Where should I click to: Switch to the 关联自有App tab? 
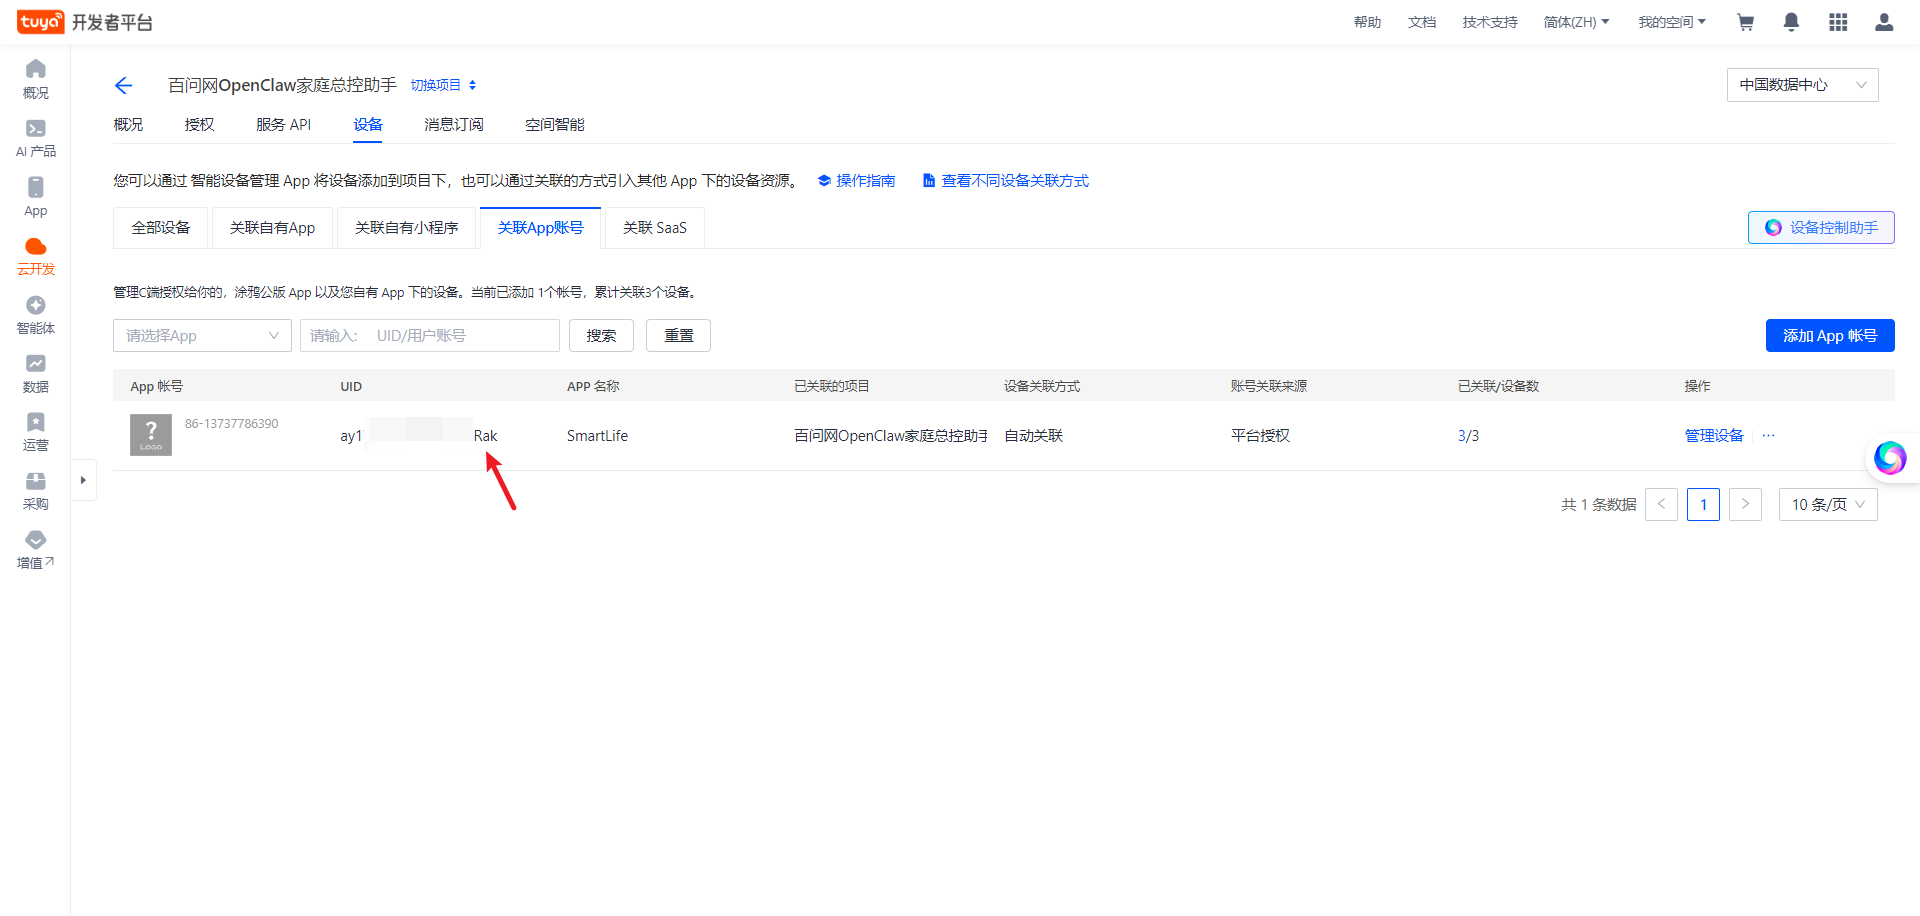click(x=272, y=228)
